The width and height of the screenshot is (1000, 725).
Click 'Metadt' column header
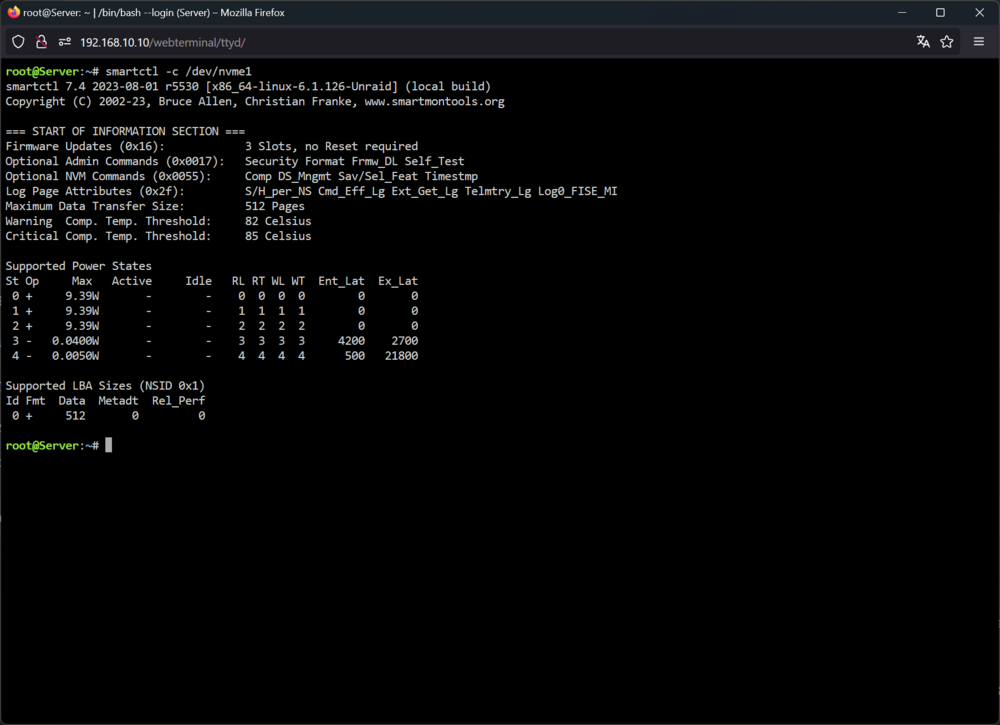pyautogui.click(x=118, y=401)
